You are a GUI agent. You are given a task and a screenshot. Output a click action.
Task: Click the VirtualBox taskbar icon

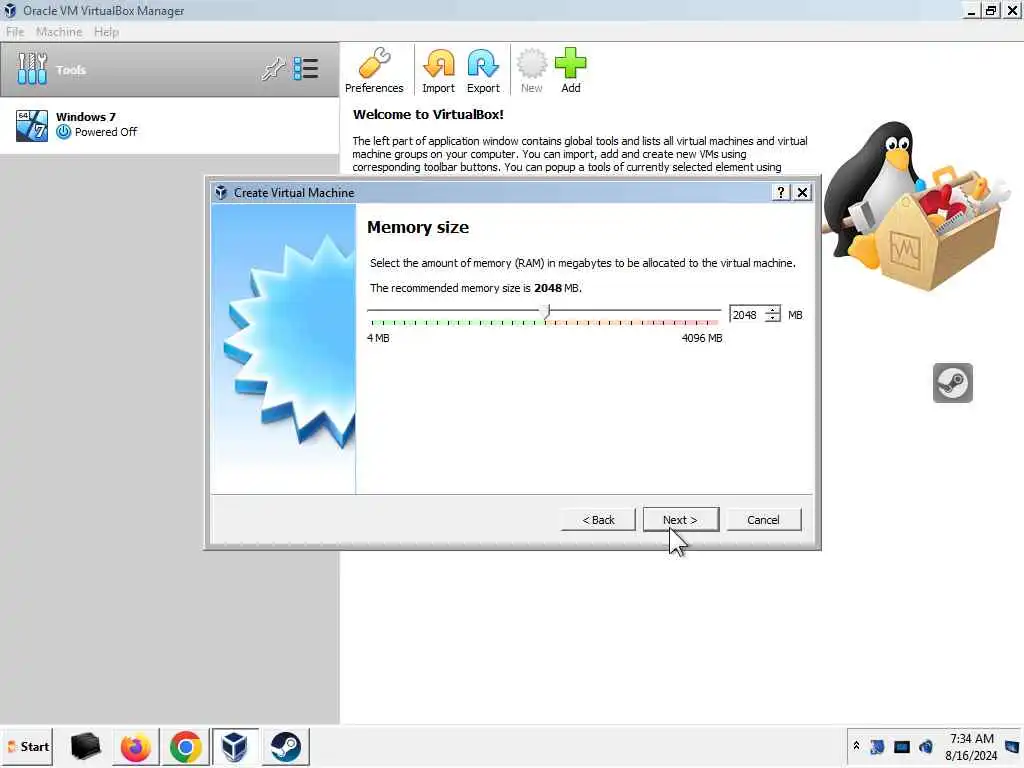[x=235, y=746]
